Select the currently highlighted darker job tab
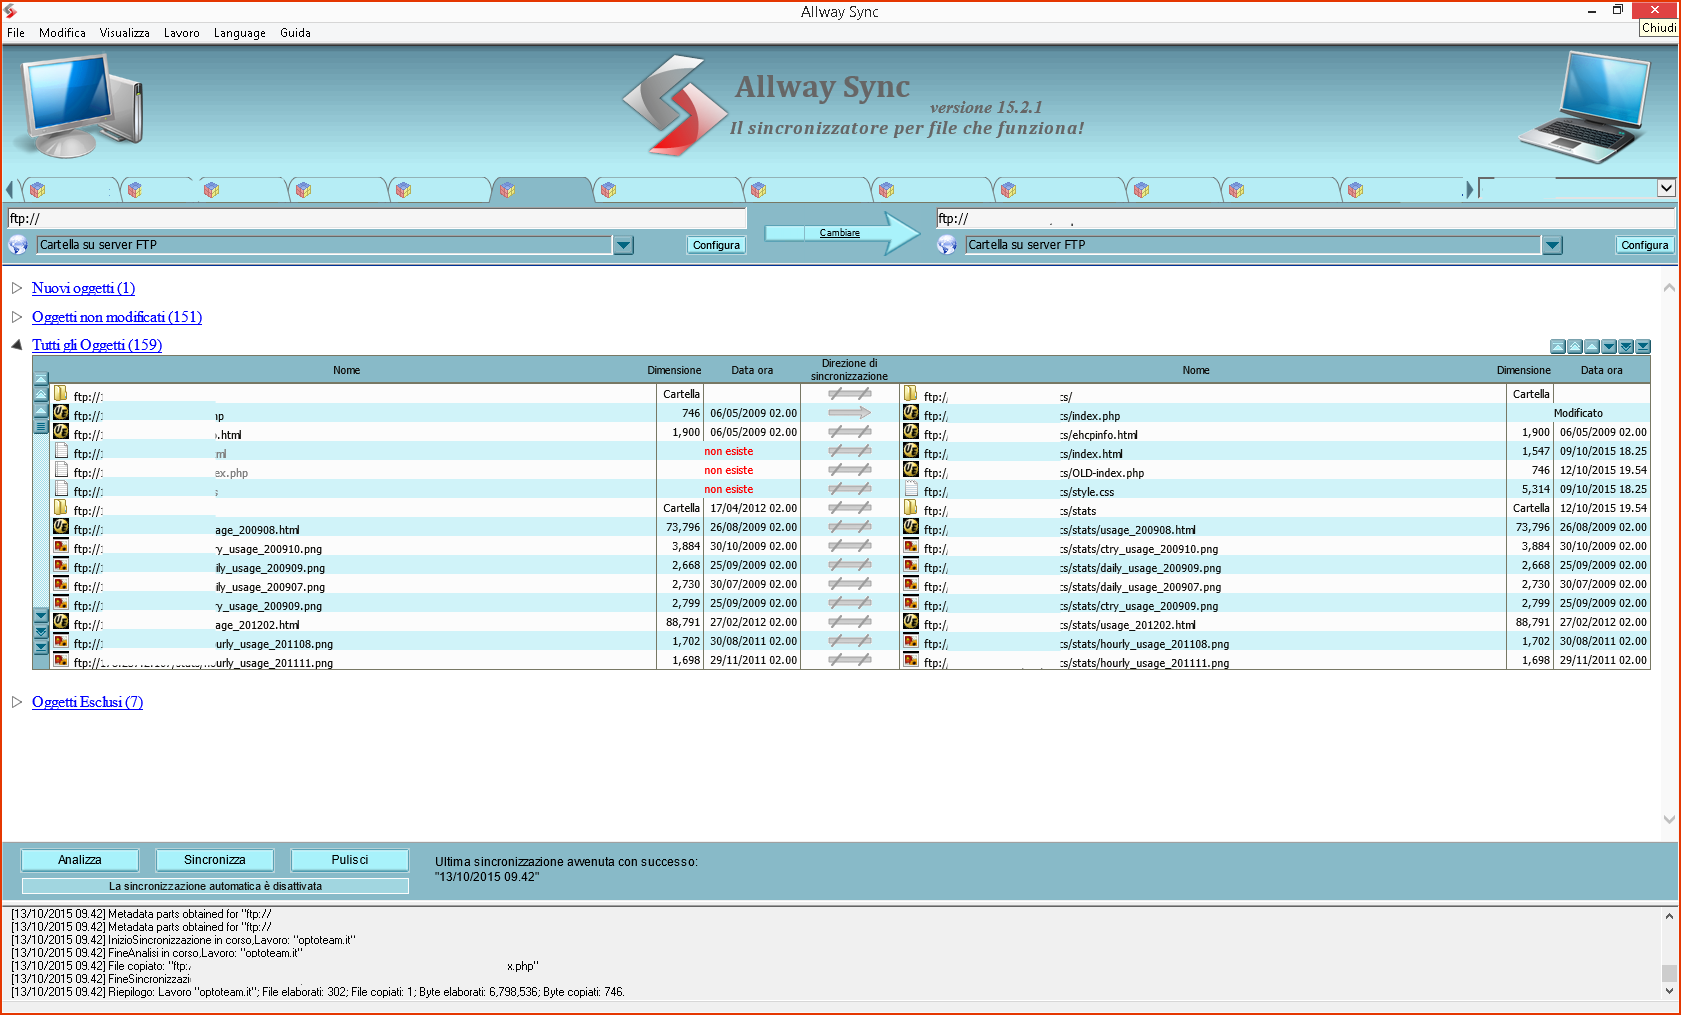The height and width of the screenshot is (1015, 1681). click(541, 190)
